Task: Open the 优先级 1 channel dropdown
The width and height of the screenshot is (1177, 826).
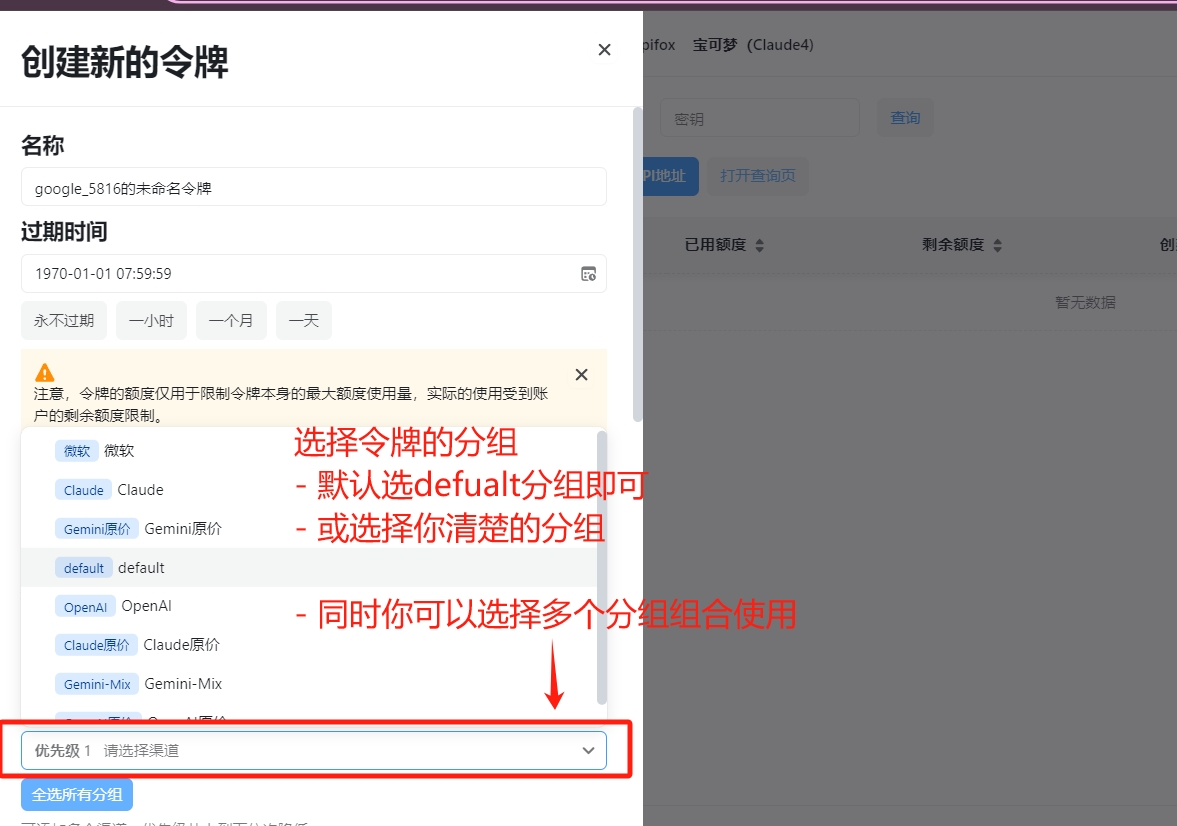Action: coord(300,751)
